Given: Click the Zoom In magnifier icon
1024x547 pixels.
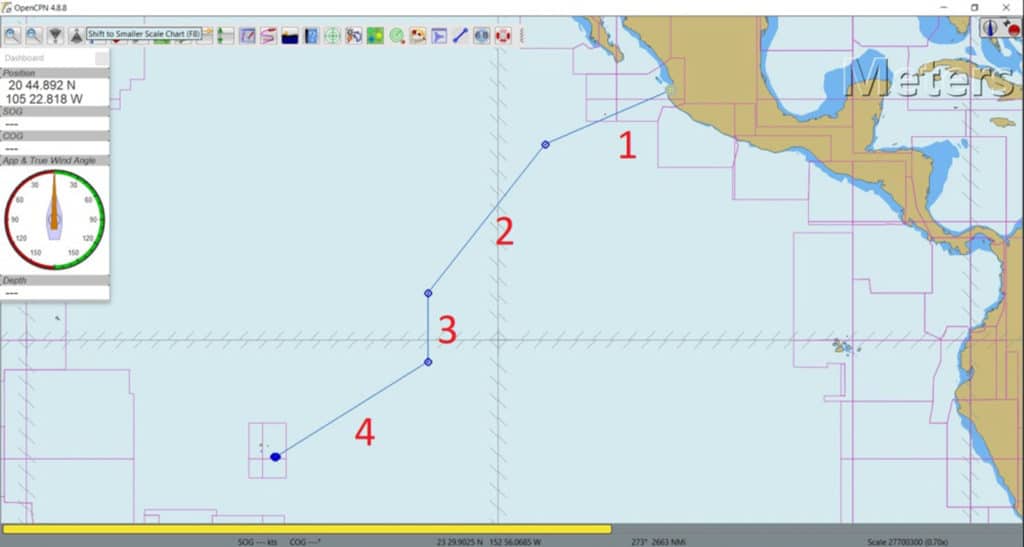Looking at the screenshot, I should (12, 35).
